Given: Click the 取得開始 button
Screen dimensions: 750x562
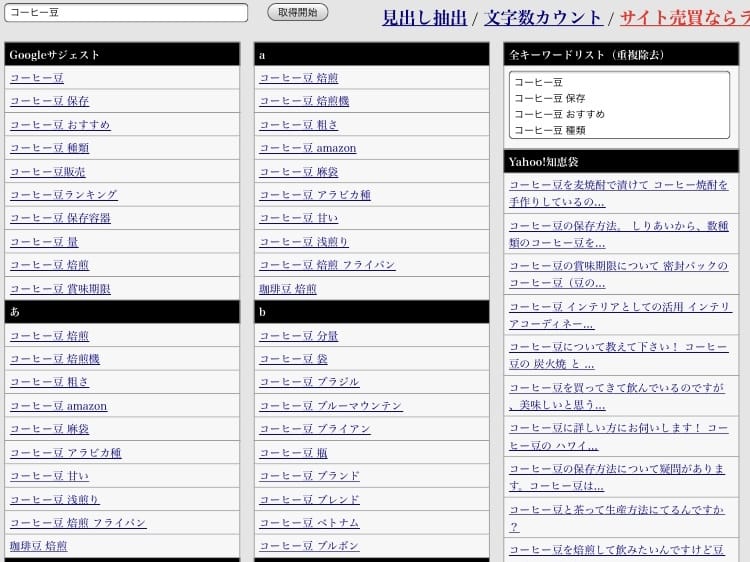Looking at the screenshot, I should coord(298,12).
